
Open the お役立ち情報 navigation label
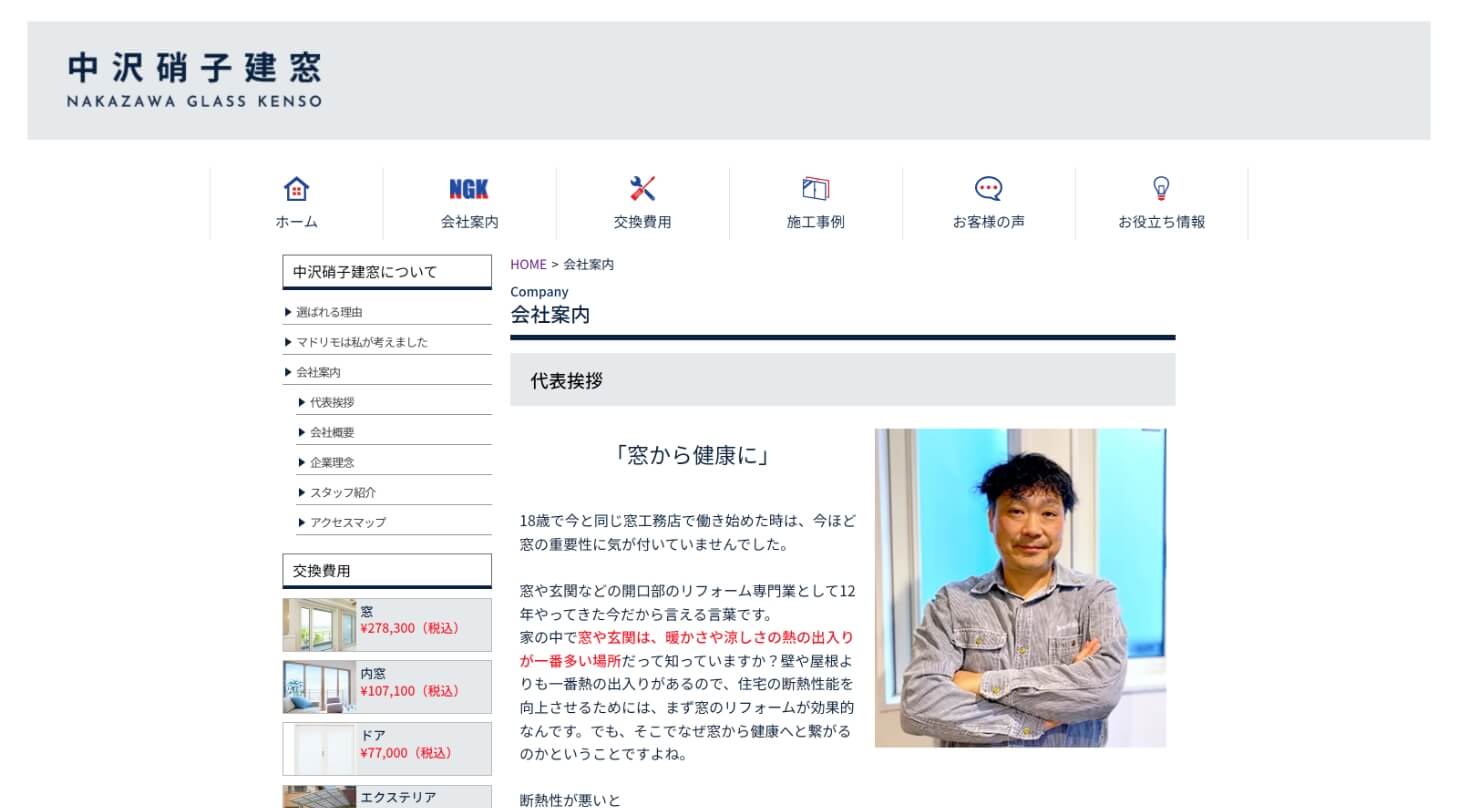1161,222
